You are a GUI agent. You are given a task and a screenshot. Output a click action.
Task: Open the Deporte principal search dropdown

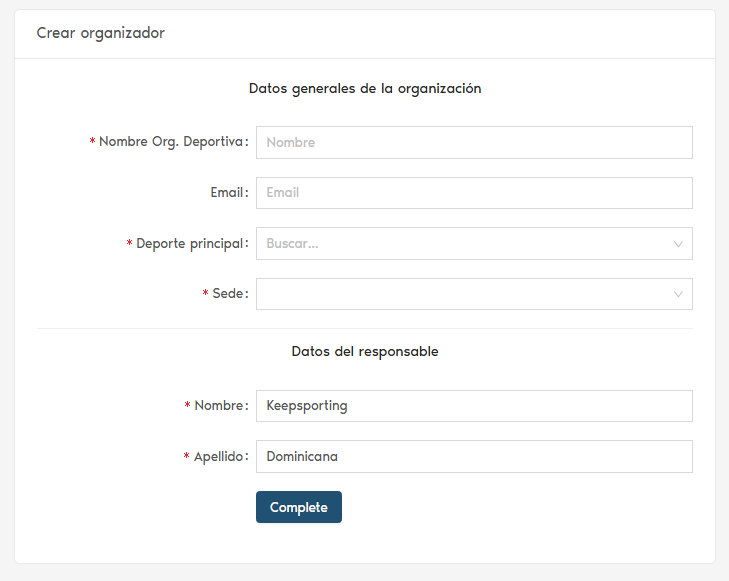coord(460,243)
